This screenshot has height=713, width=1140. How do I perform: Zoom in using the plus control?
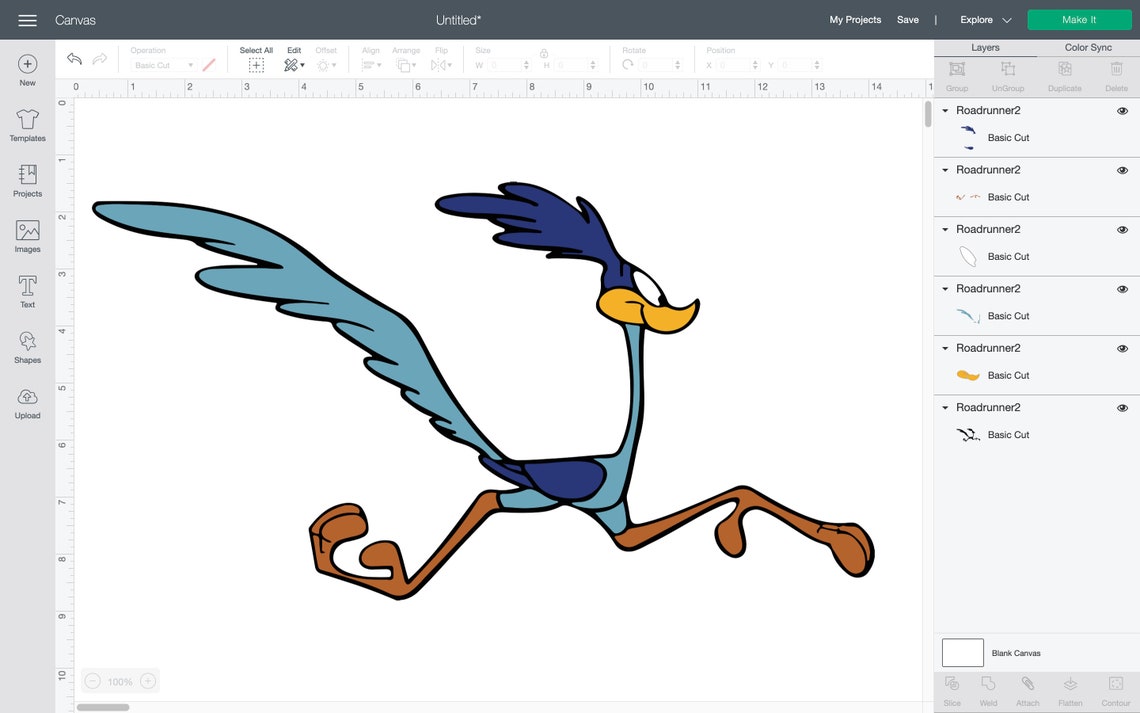tap(148, 680)
